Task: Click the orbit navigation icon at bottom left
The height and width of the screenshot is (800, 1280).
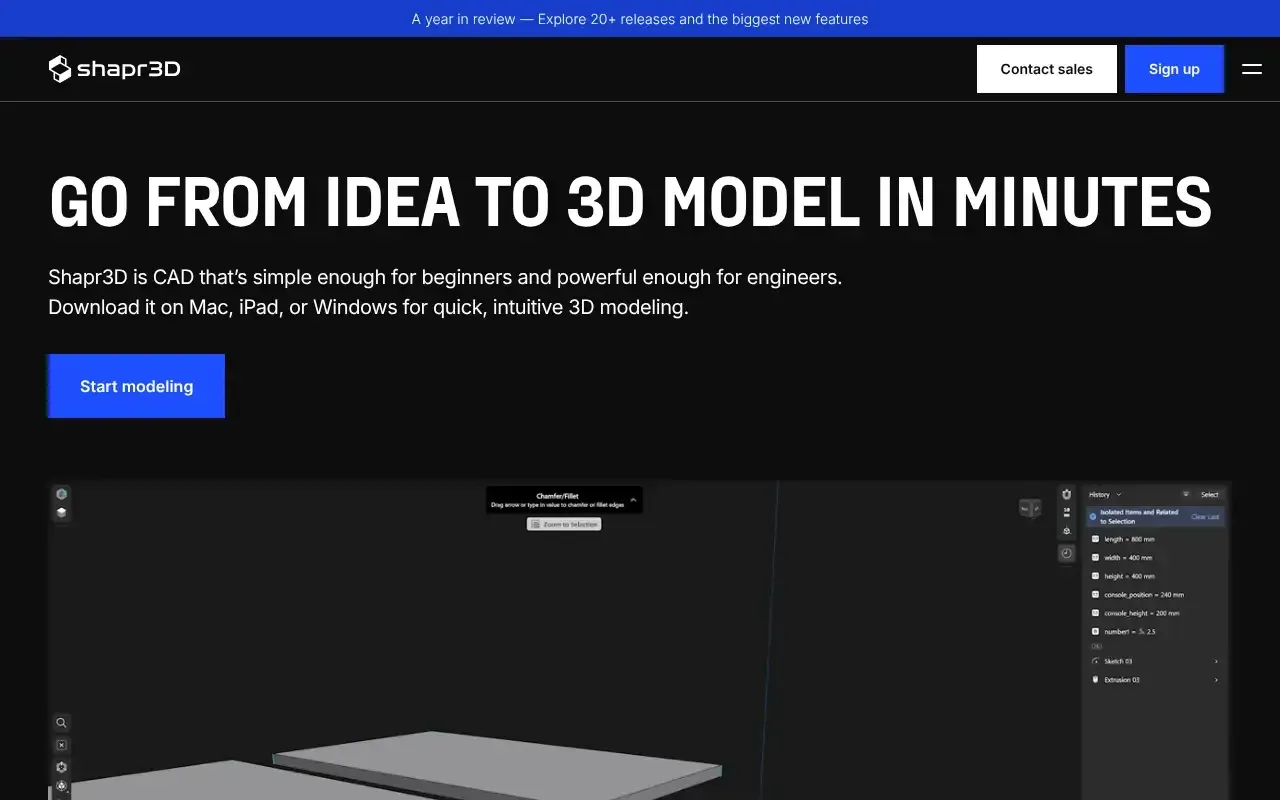Action: click(x=61, y=787)
